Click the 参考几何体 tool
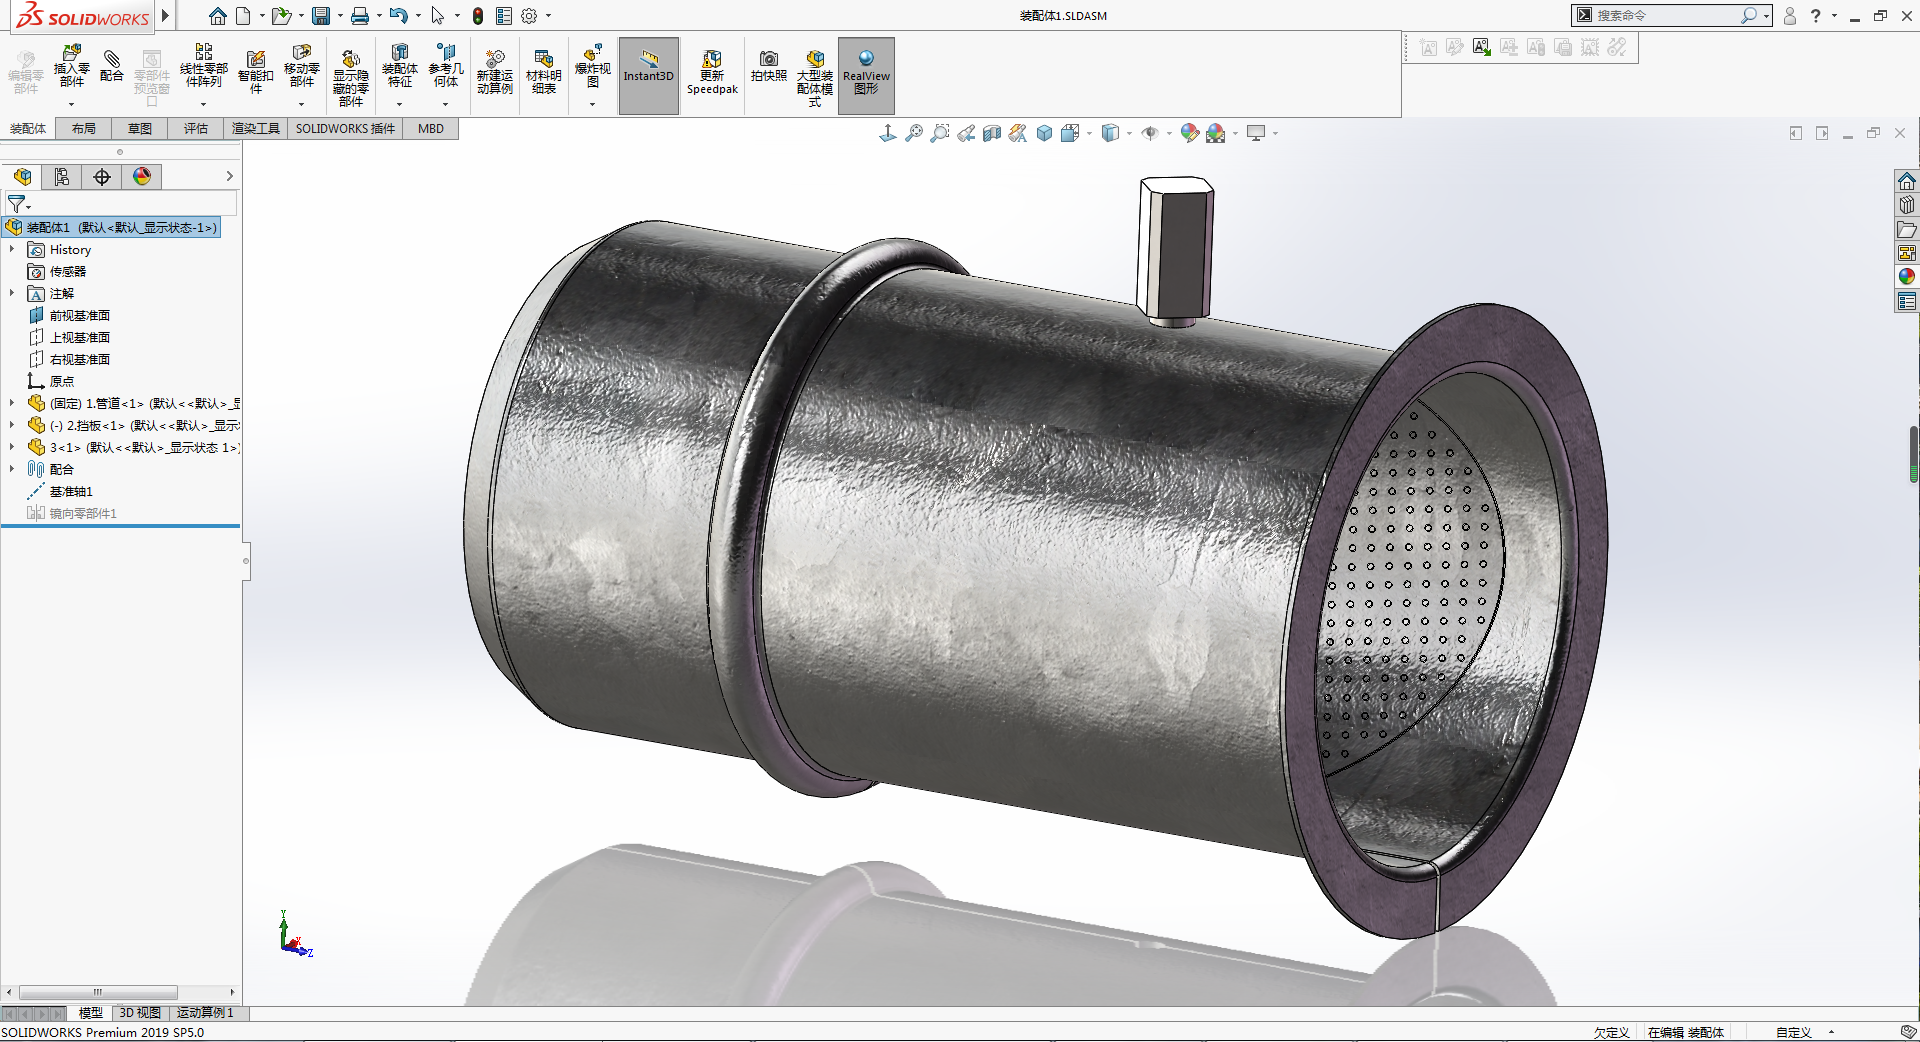Viewport: 1920px width, 1042px height. (x=446, y=67)
